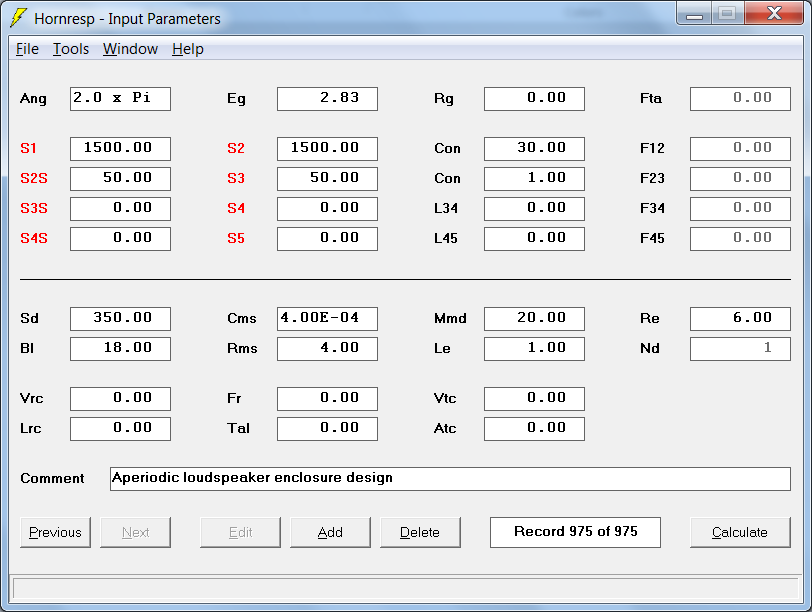This screenshot has height=612, width=812.
Task: Select the S3S field
Action: [120, 209]
